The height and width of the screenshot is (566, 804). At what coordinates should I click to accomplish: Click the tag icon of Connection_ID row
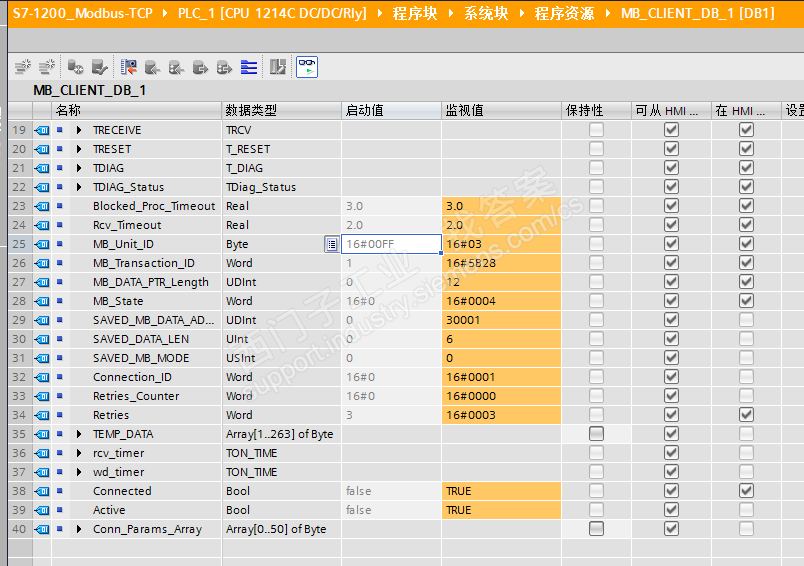coord(42,377)
